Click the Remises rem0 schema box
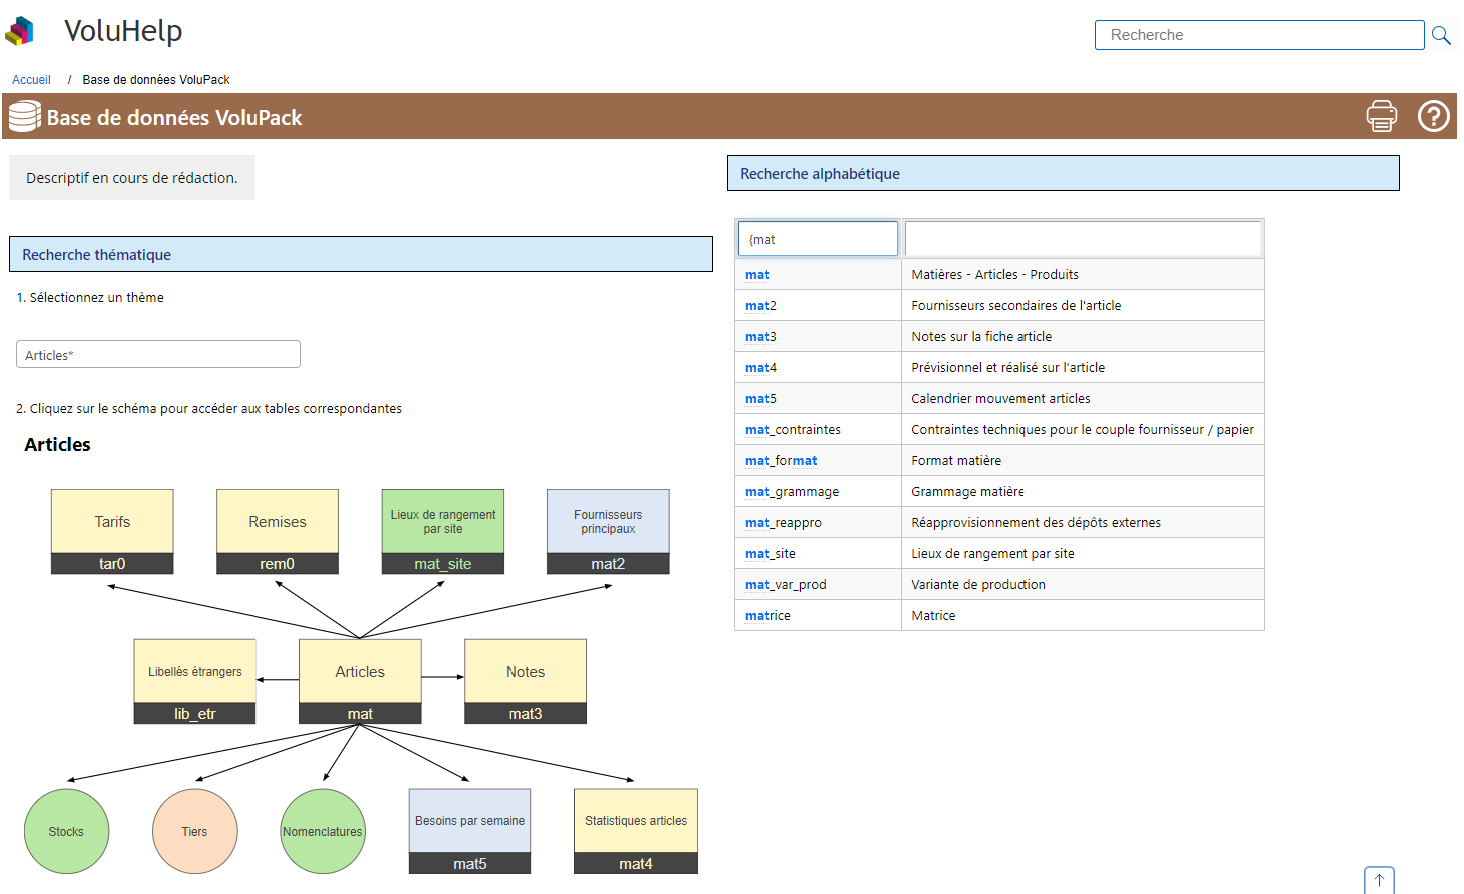 point(277,531)
